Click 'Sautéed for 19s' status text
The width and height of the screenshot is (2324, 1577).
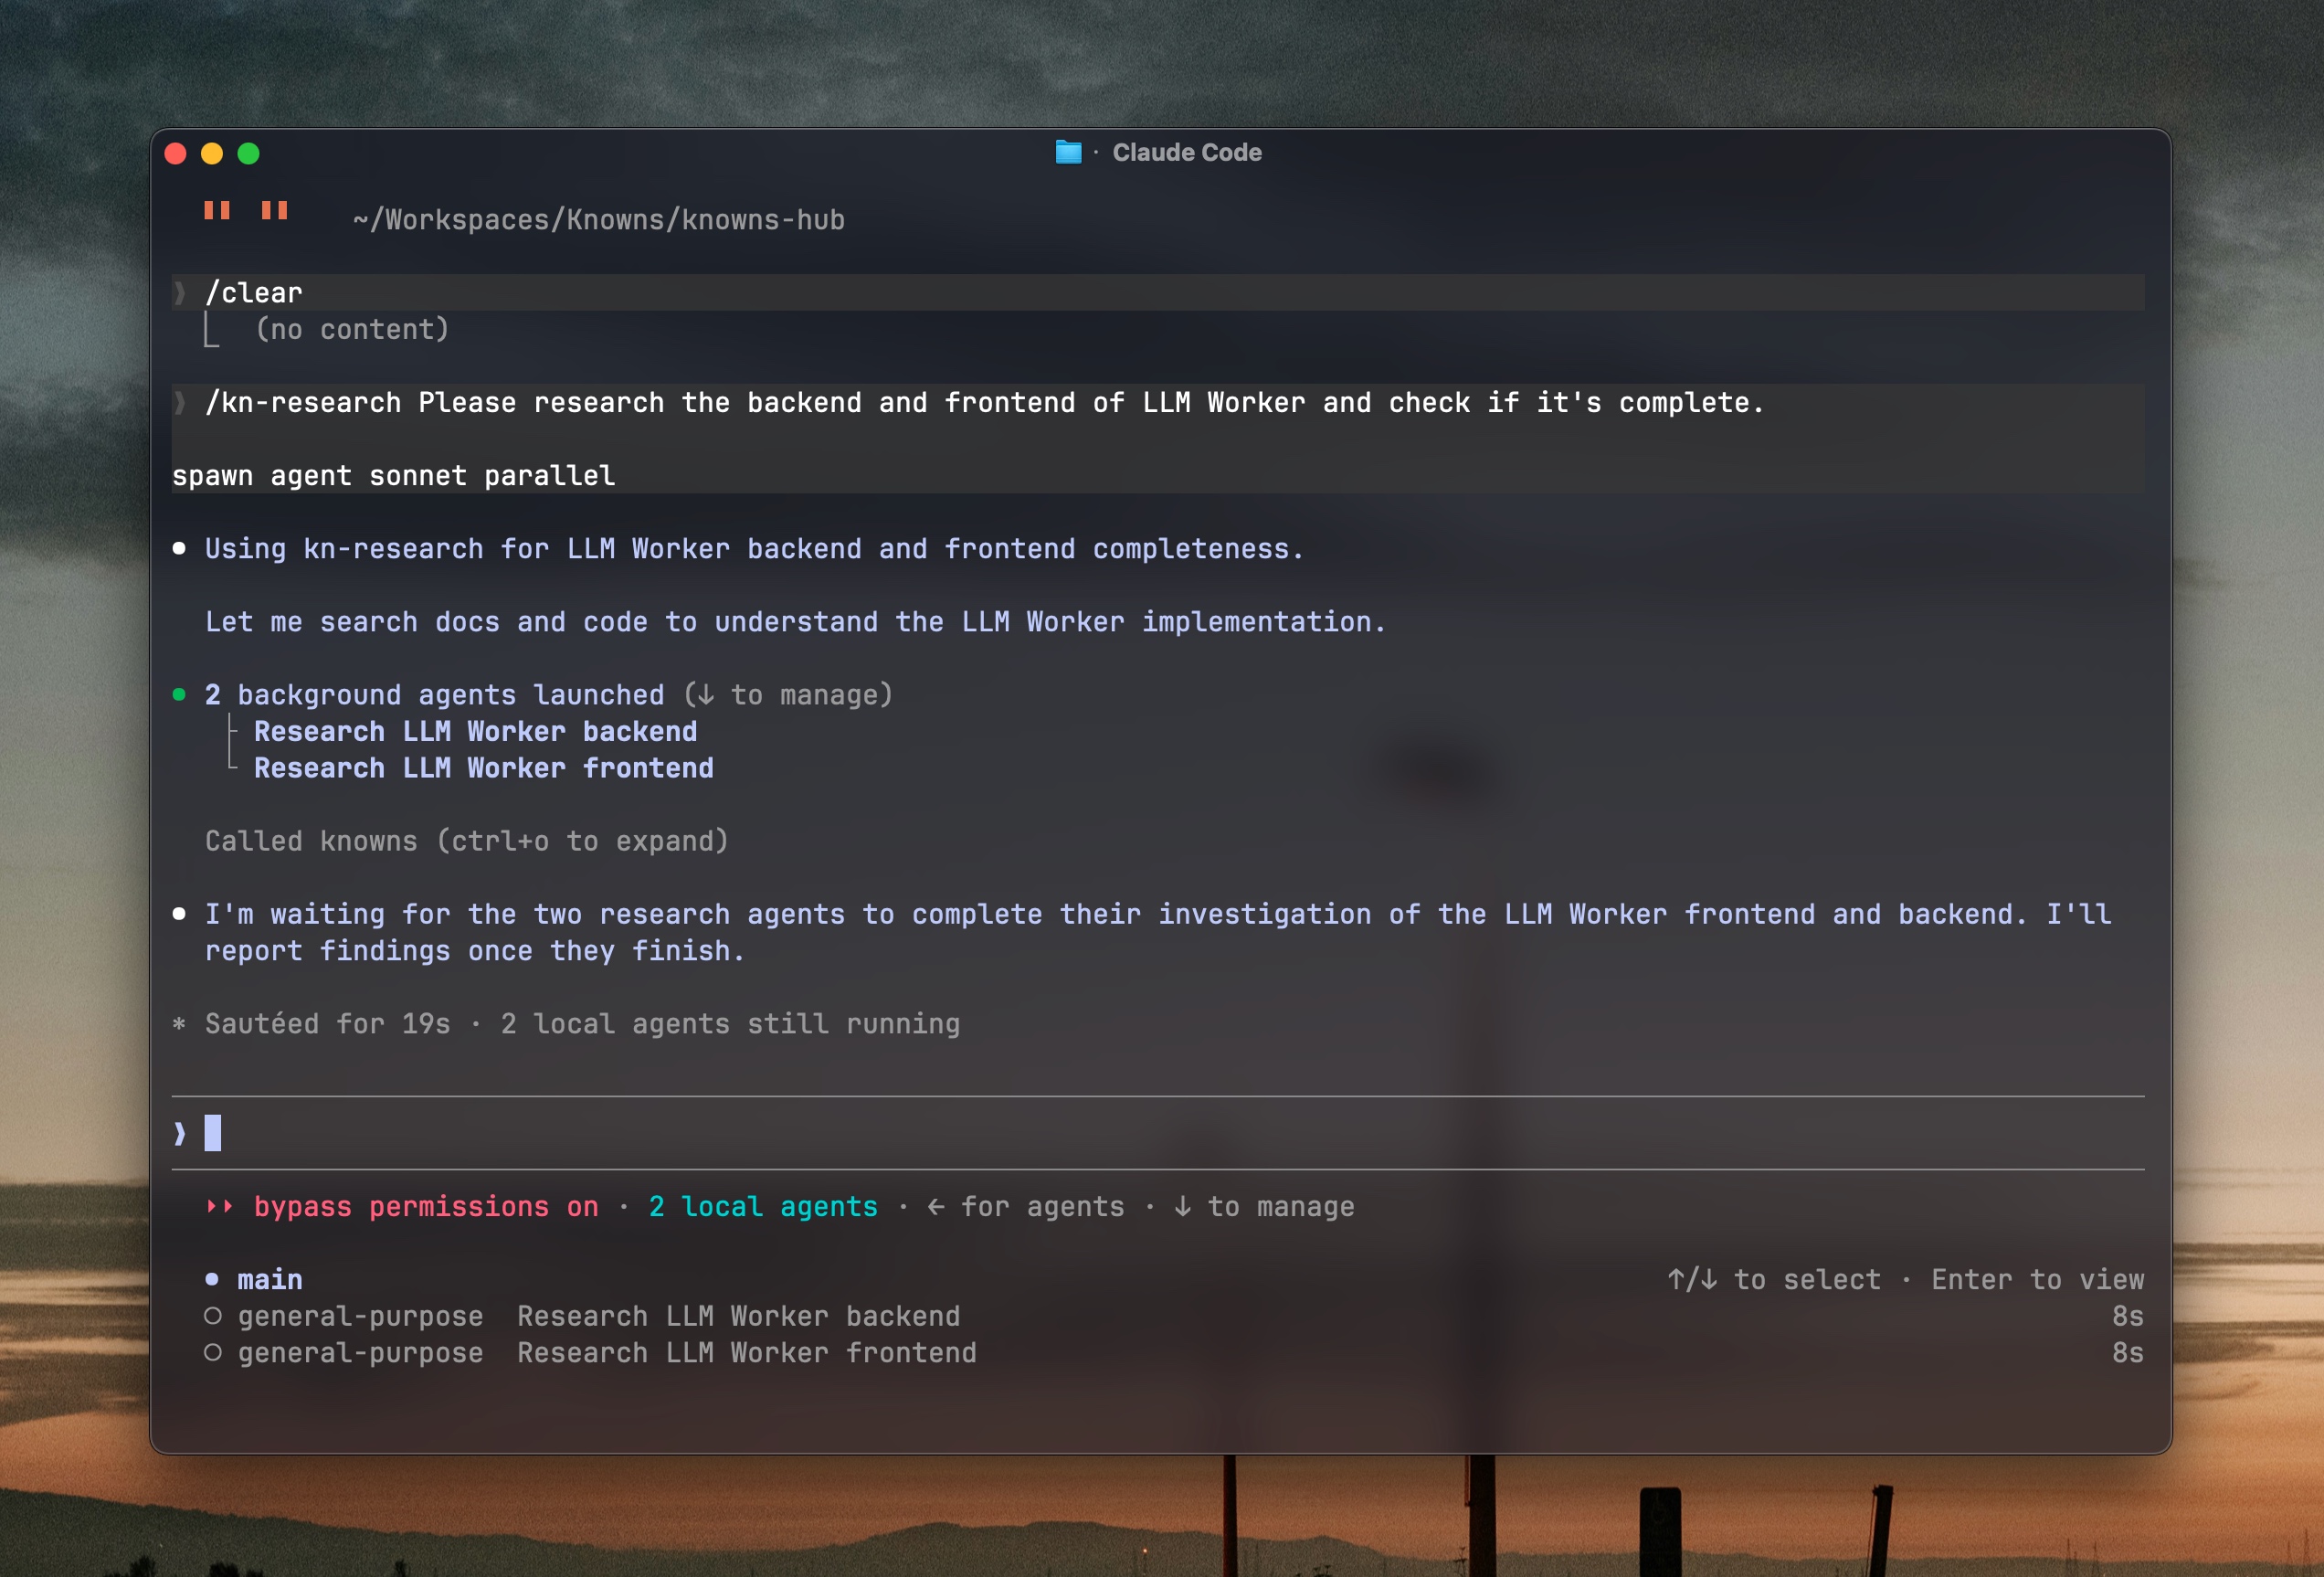click(327, 1023)
